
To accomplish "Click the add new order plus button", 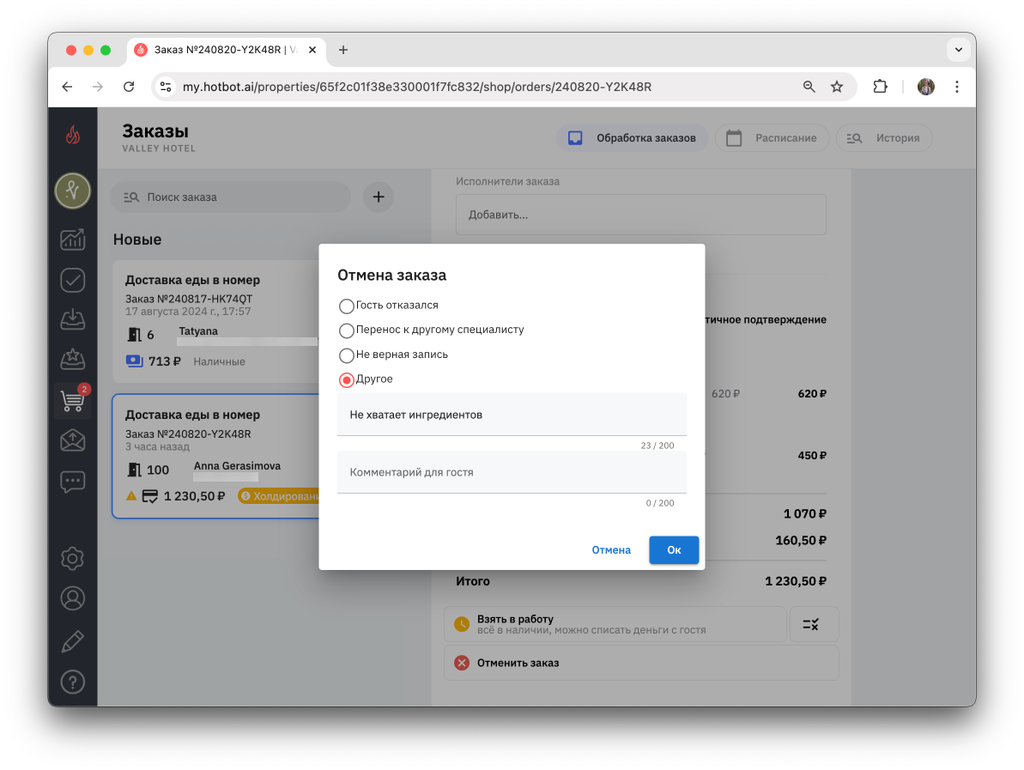I will pyautogui.click(x=378, y=197).
